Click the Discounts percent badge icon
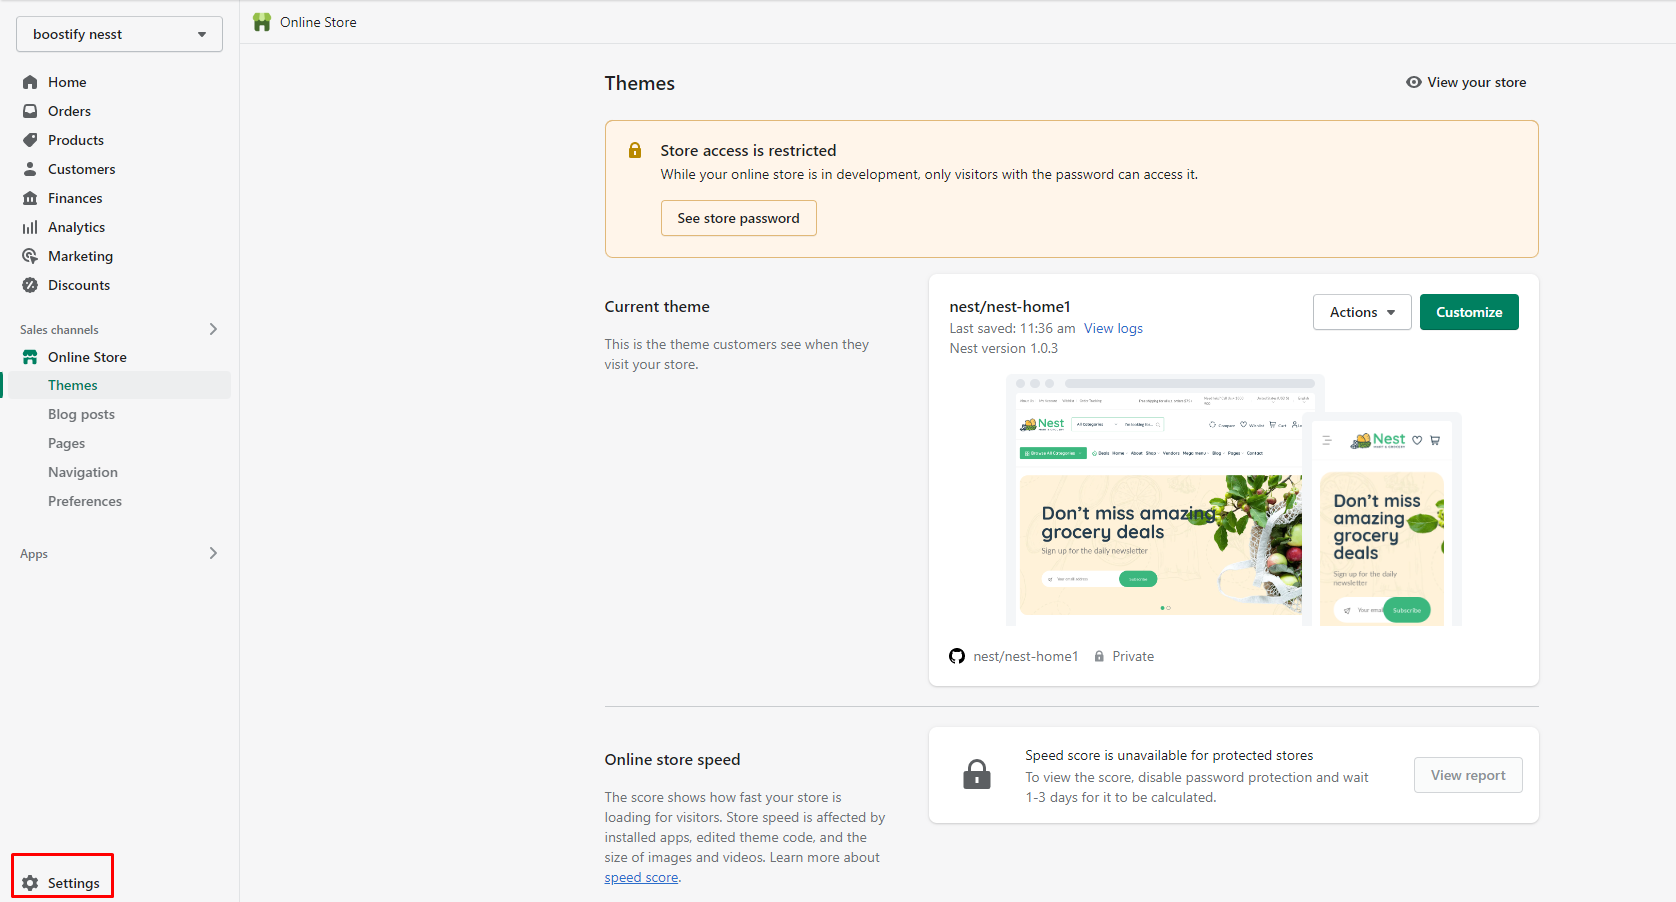This screenshot has height=902, width=1676. coord(30,285)
